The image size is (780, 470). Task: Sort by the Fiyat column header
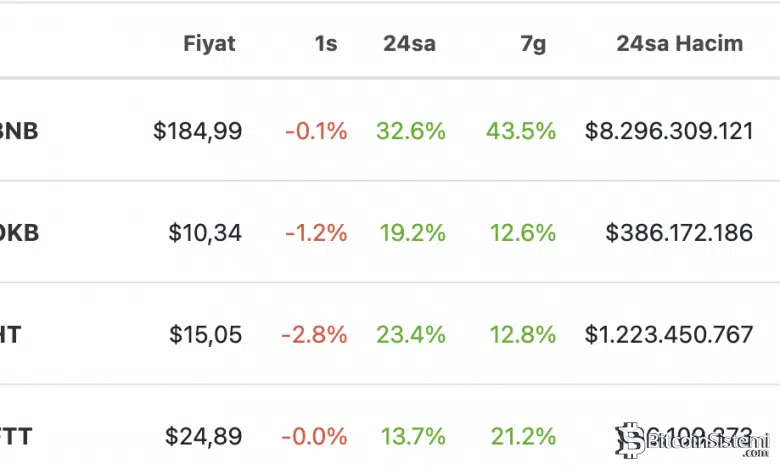point(209,44)
